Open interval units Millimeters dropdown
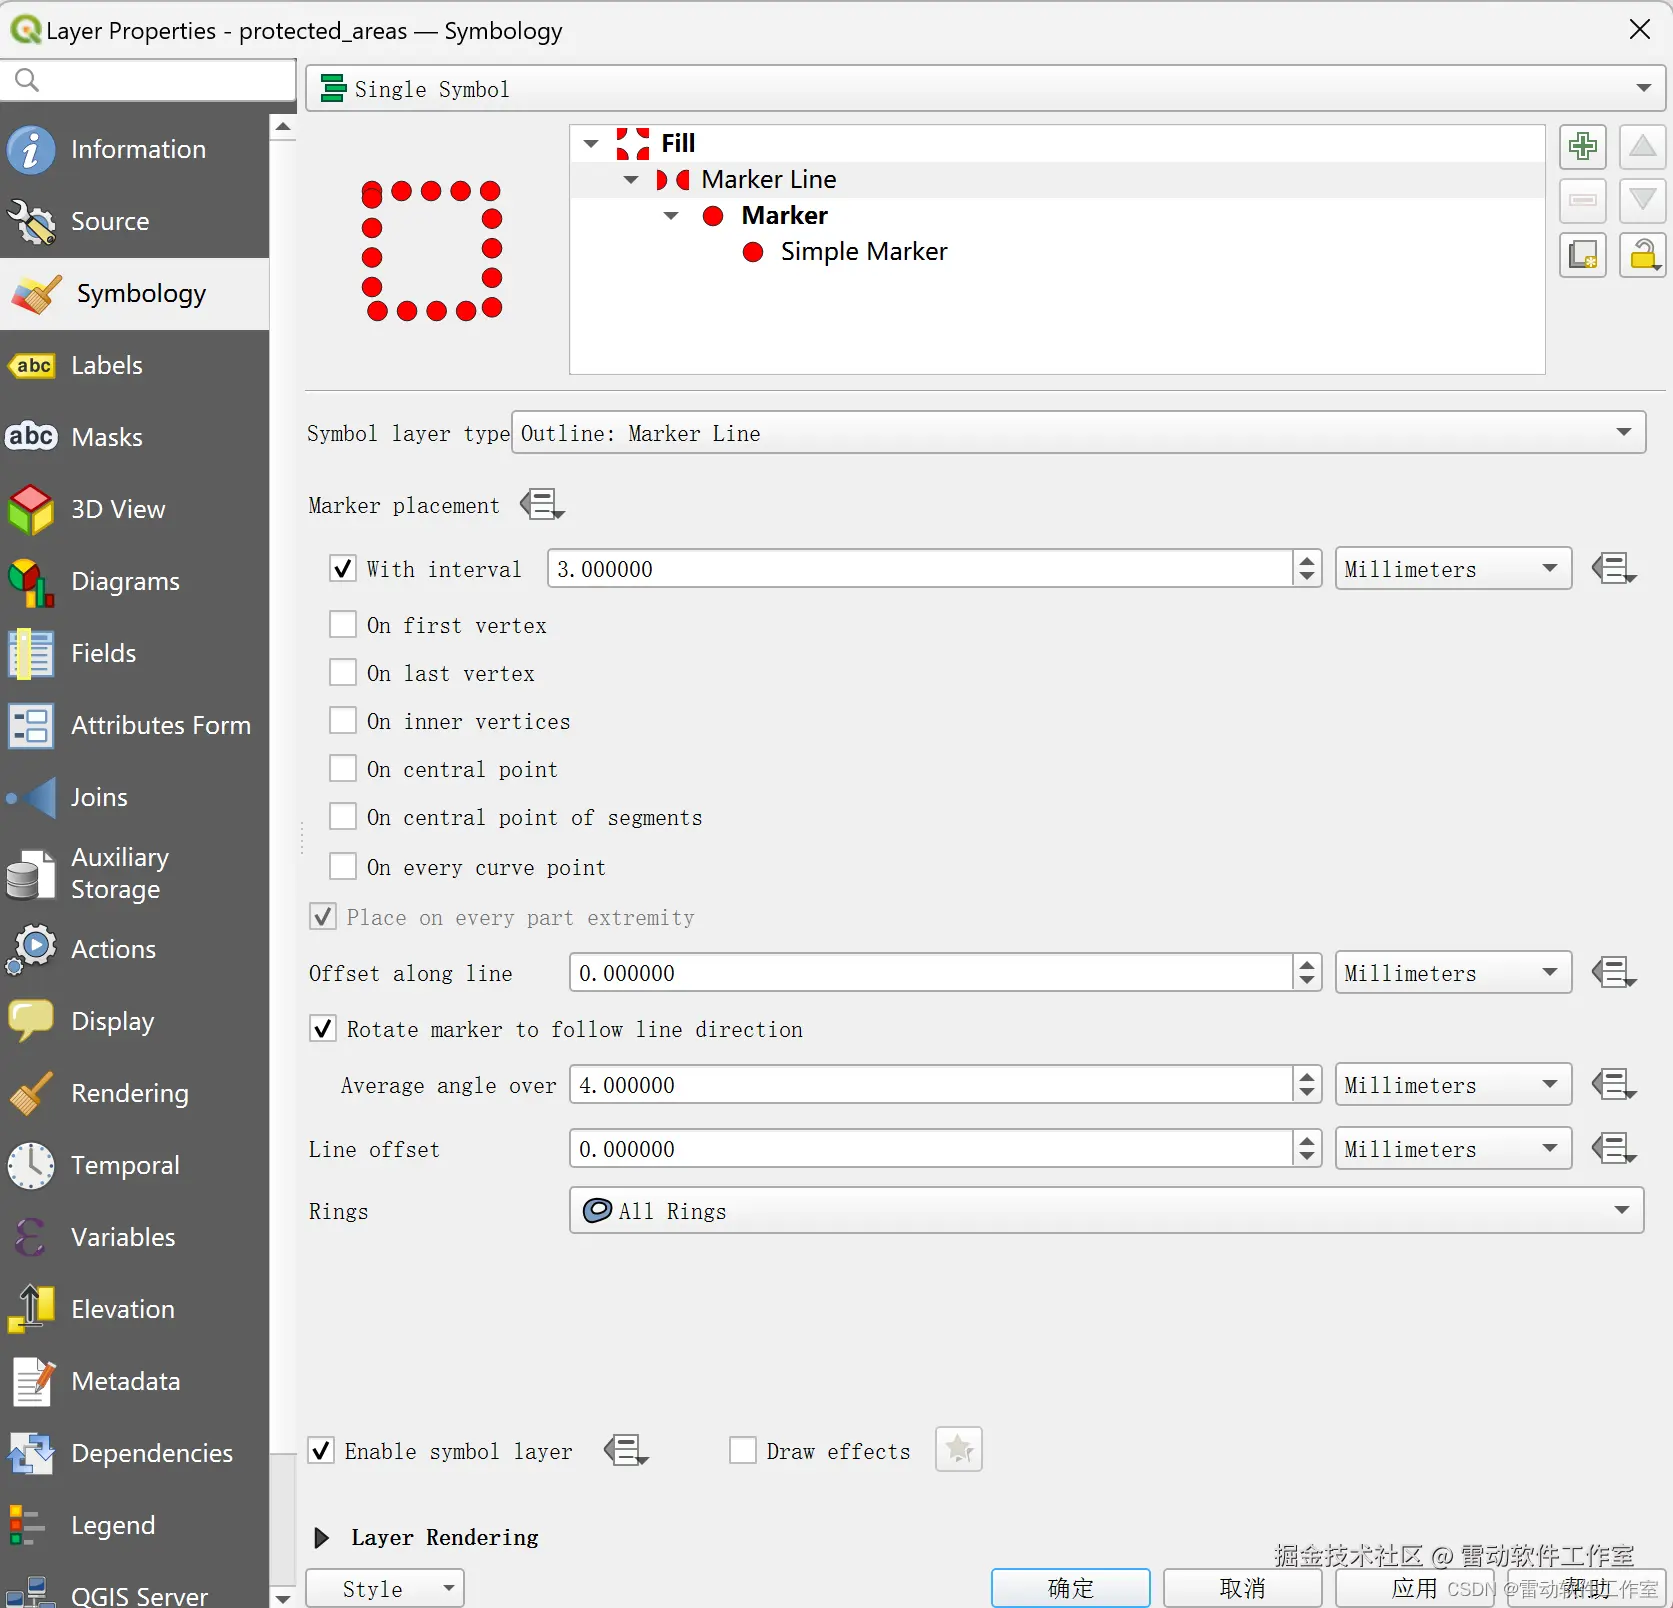This screenshot has width=1673, height=1608. point(1453,569)
